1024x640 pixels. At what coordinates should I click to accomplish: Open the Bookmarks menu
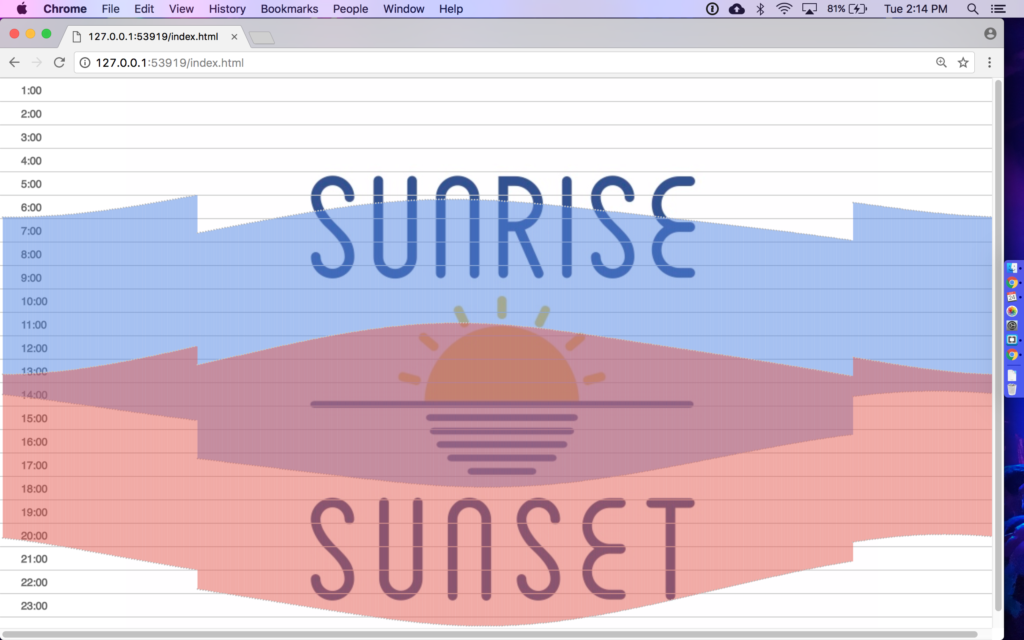pyautogui.click(x=289, y=9)
